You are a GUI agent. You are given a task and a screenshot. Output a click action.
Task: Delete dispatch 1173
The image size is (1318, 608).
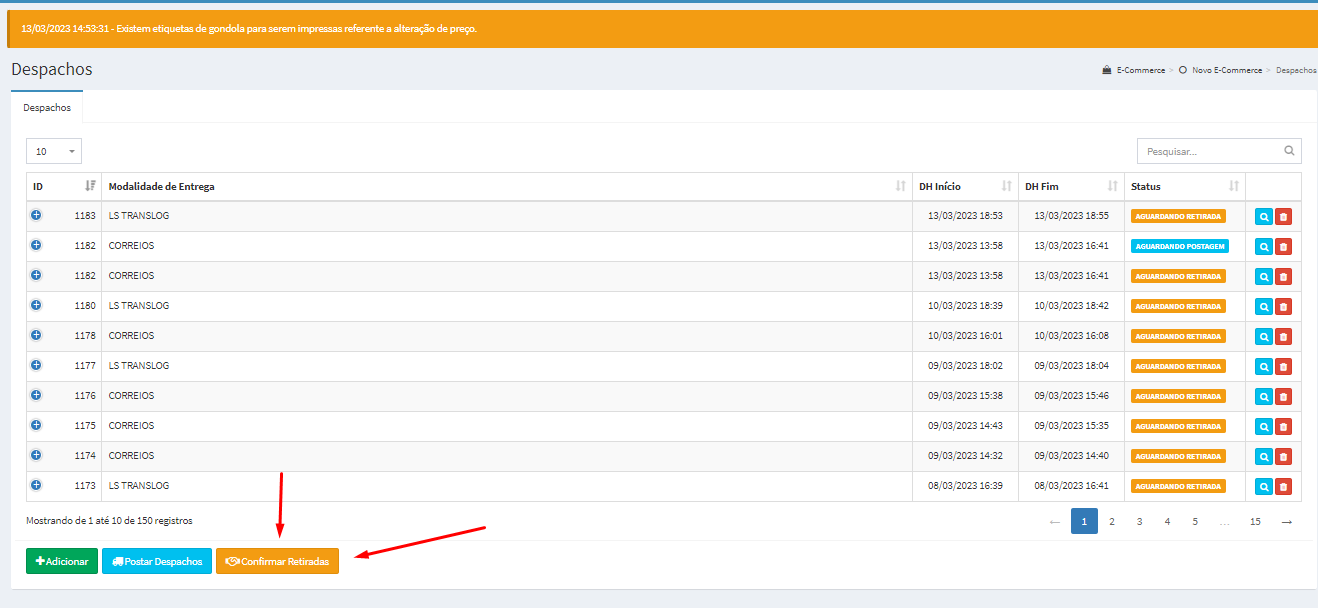(x=1283, y=487)
